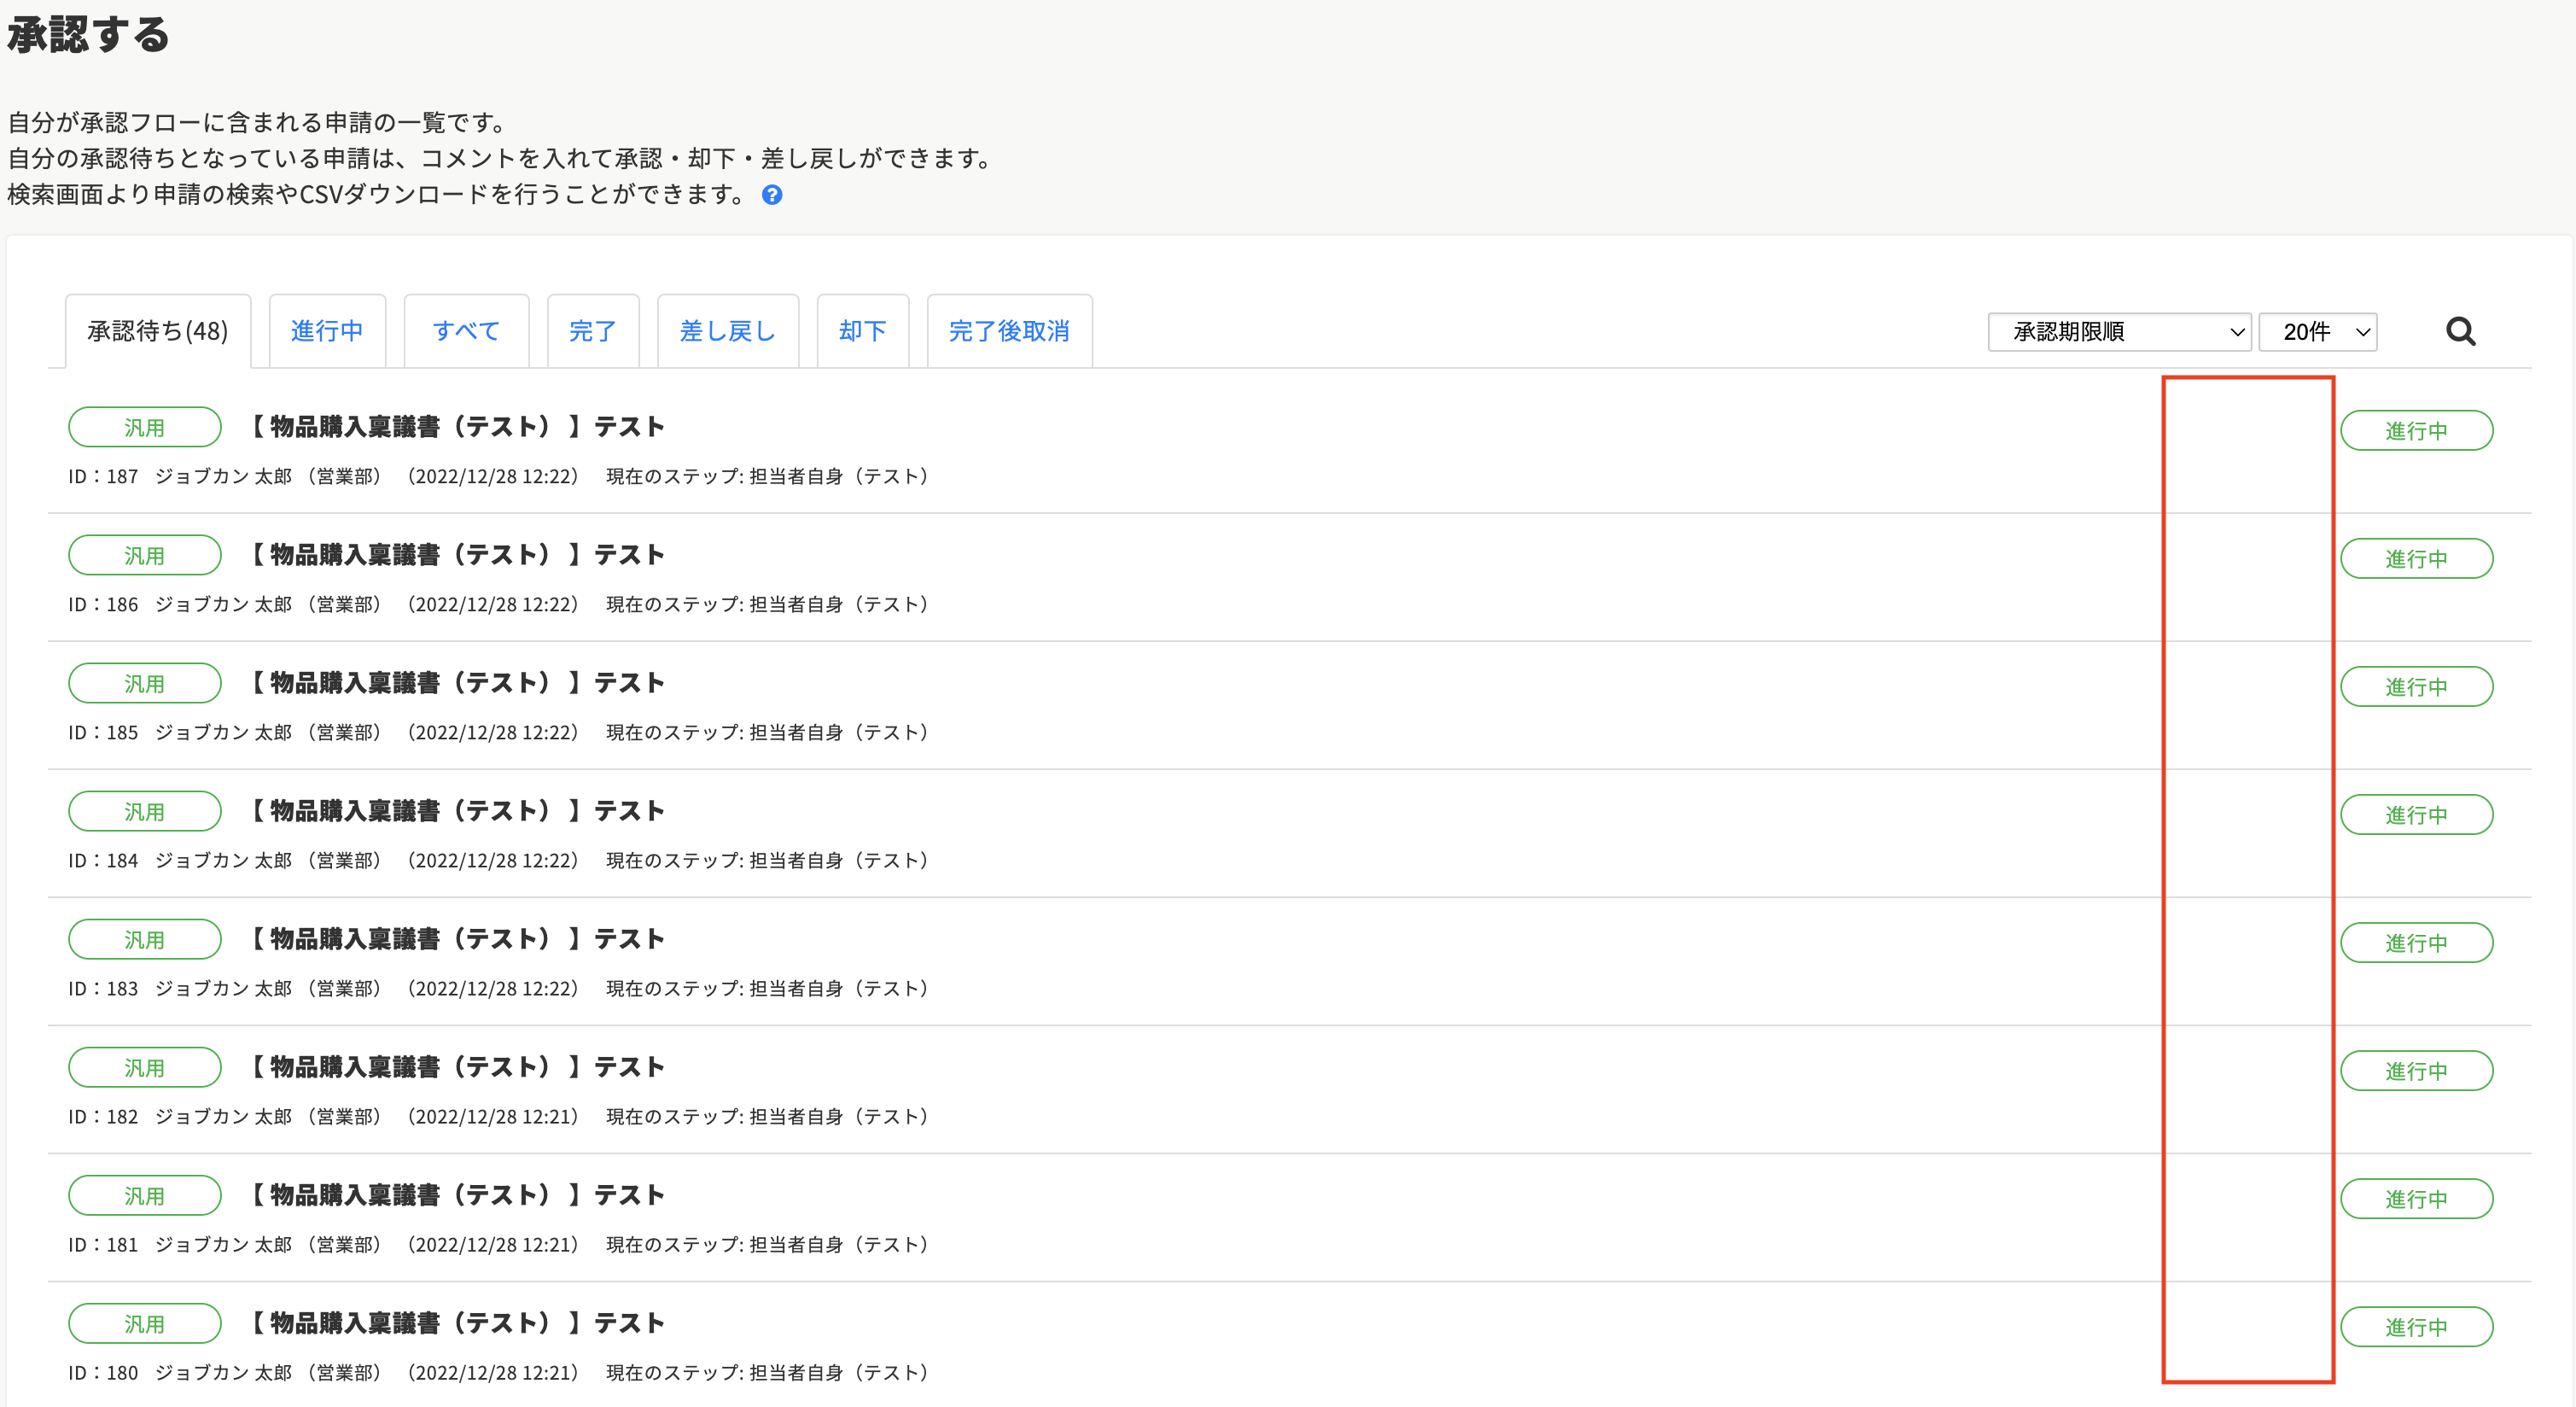Click the 汎用 tag on ID 182 row

(144, 1068)
